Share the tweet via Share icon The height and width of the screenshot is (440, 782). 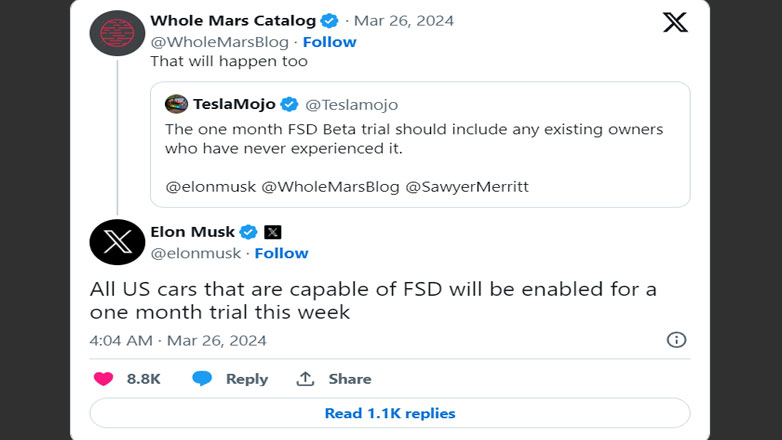(x=334, y=379)
